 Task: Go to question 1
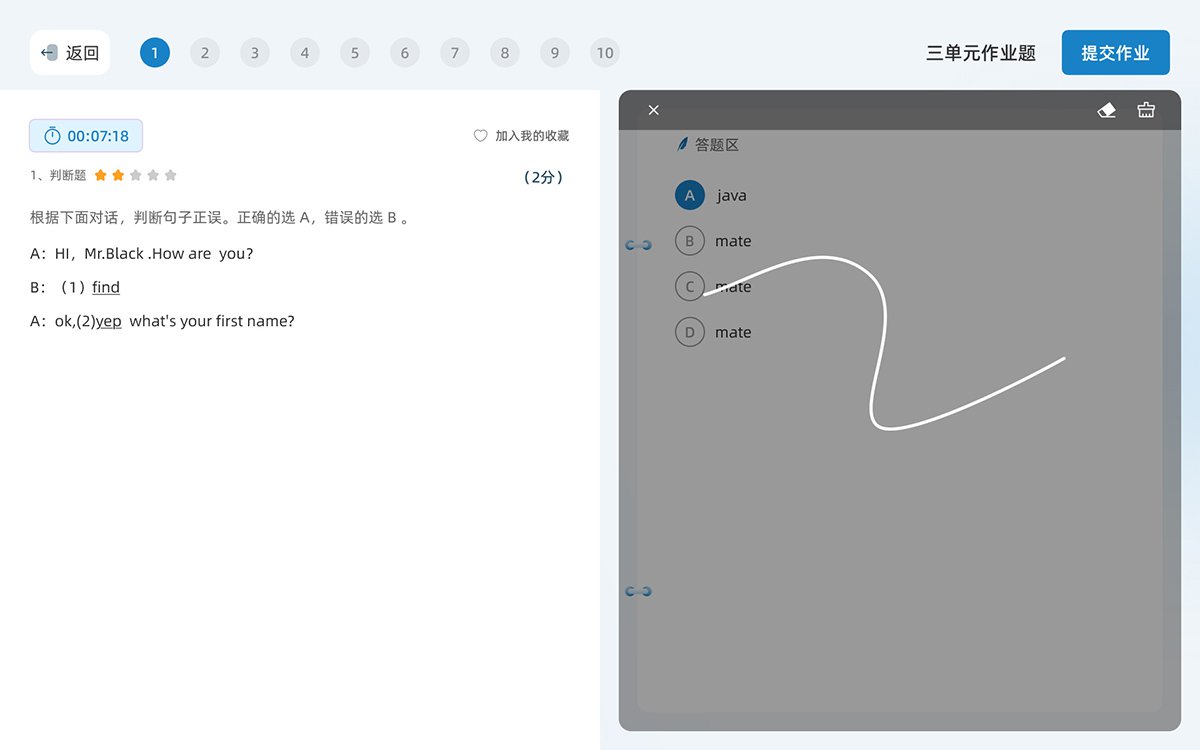(155, 53)
